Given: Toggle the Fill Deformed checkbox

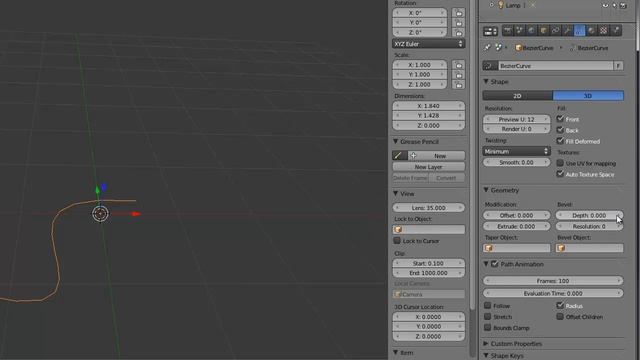Looking at the screenshot, I should (x=560, y=141).
